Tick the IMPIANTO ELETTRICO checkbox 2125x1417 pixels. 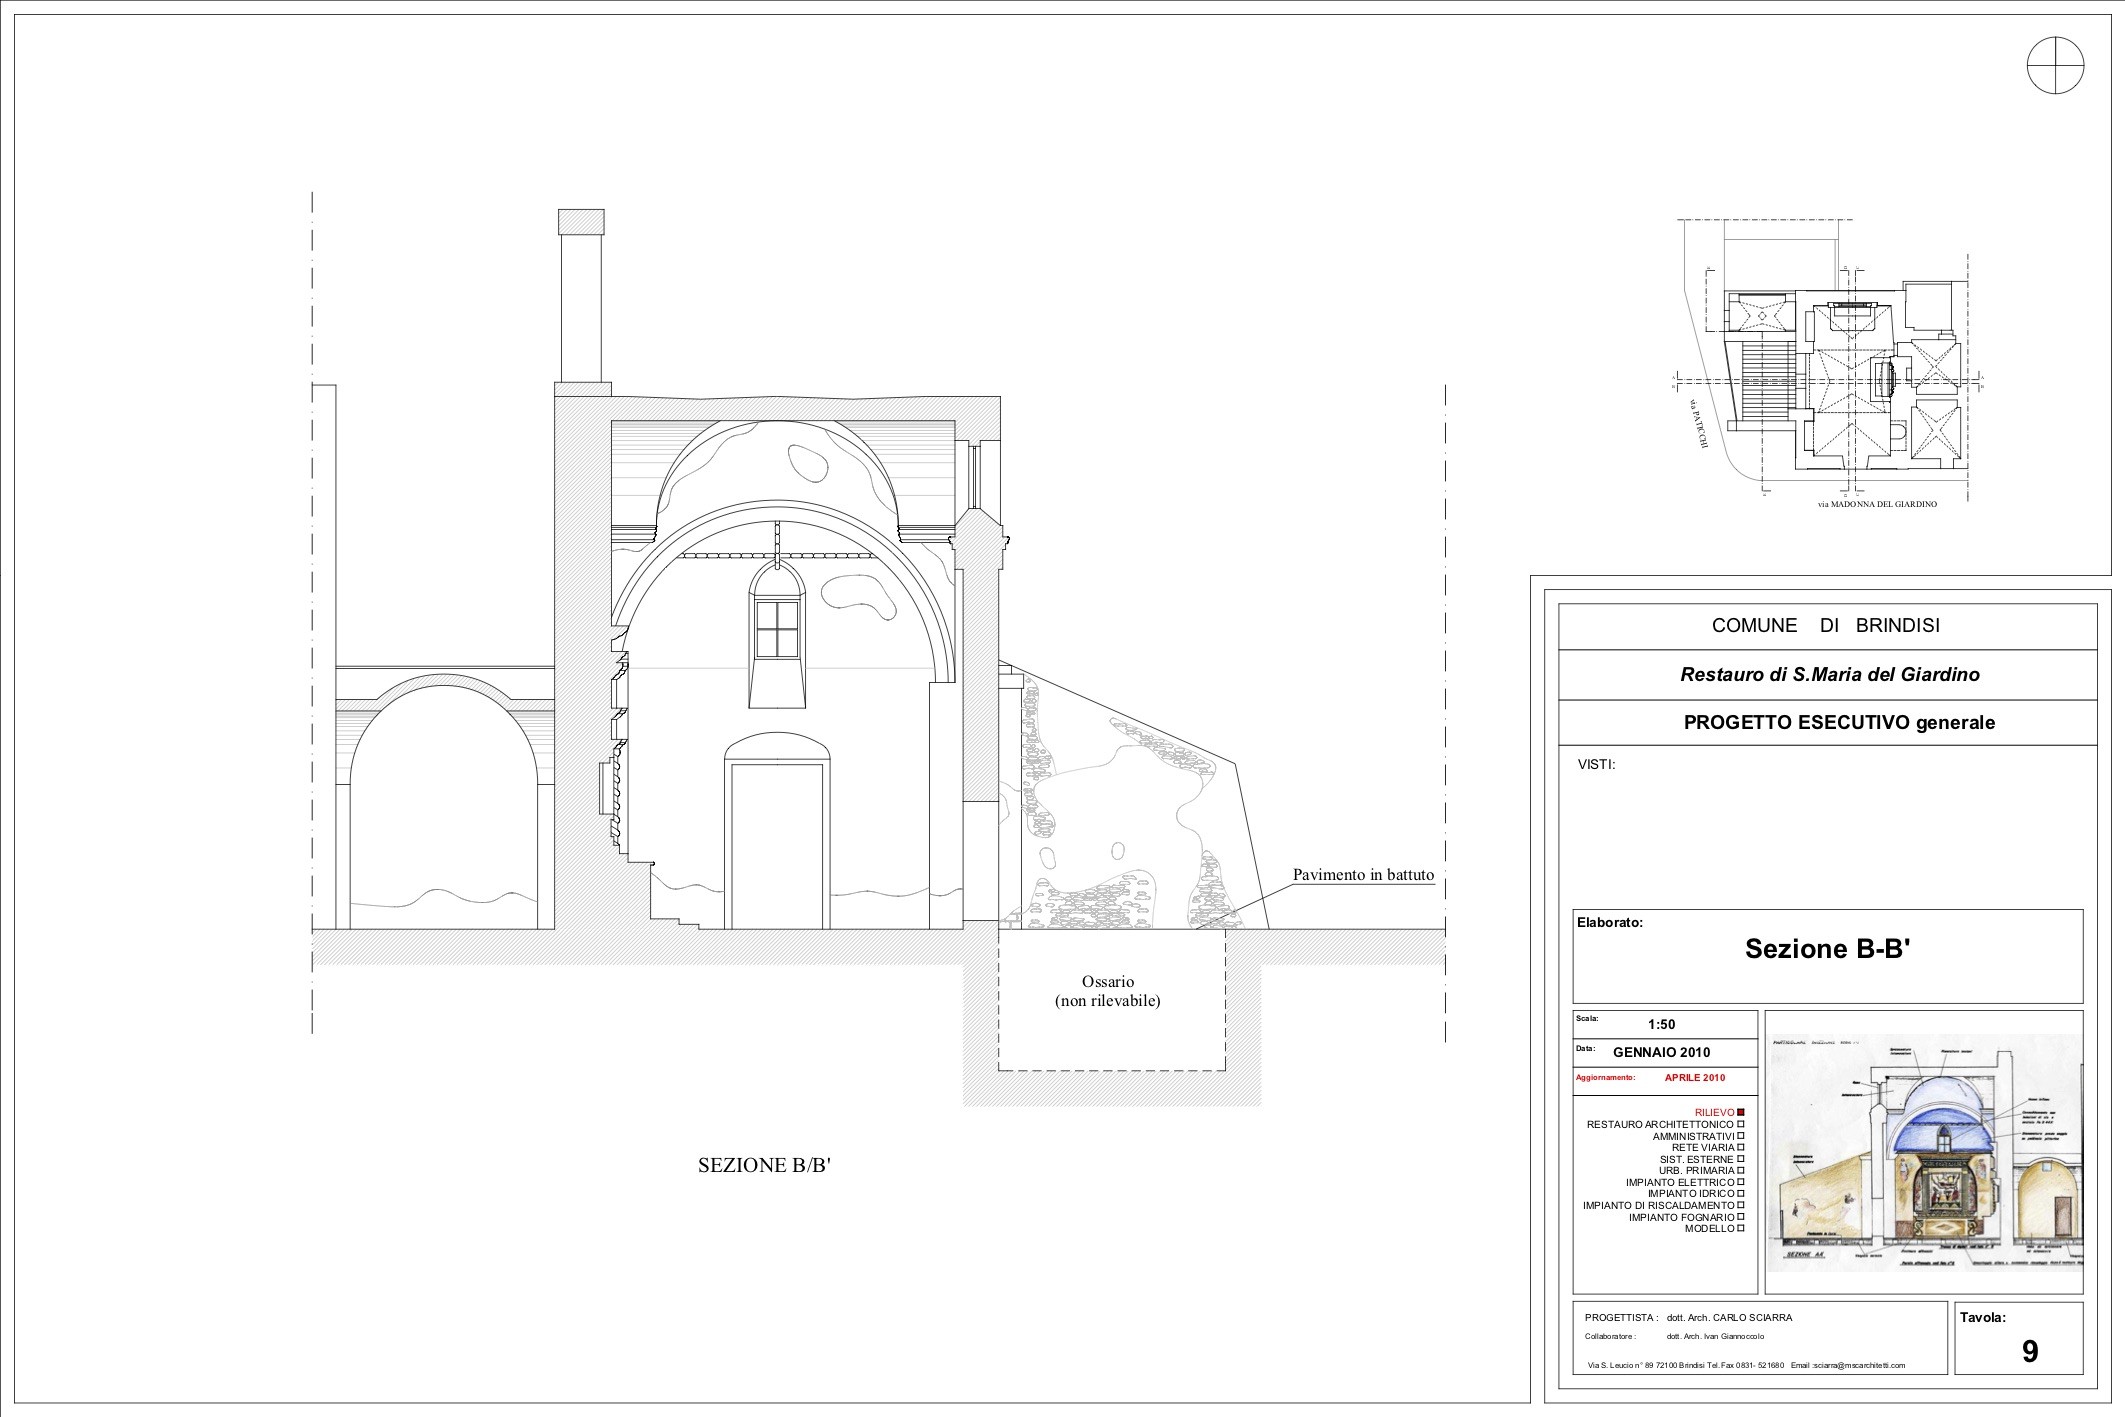click(1741, 1182)
